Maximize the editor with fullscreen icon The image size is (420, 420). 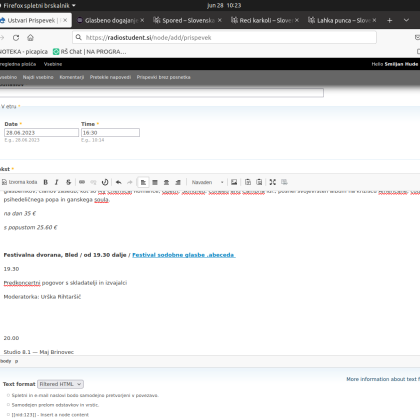pos(273,182)
